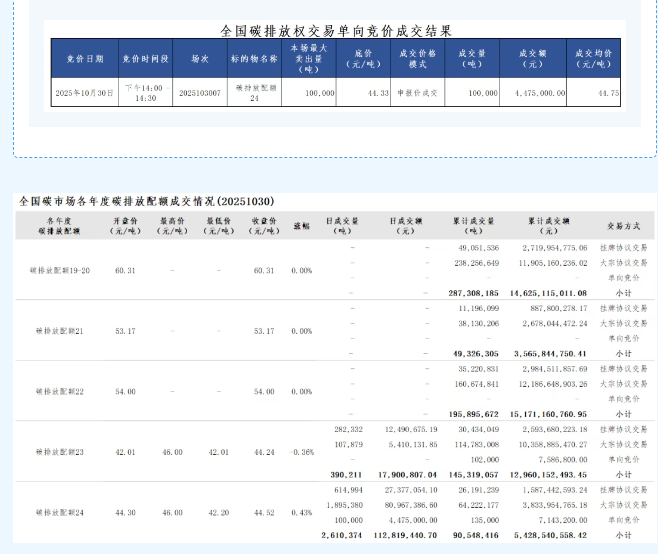This screenshot has width=658, height=554.
Task: Select the 开盘价 column header
Action: [125, 225]
